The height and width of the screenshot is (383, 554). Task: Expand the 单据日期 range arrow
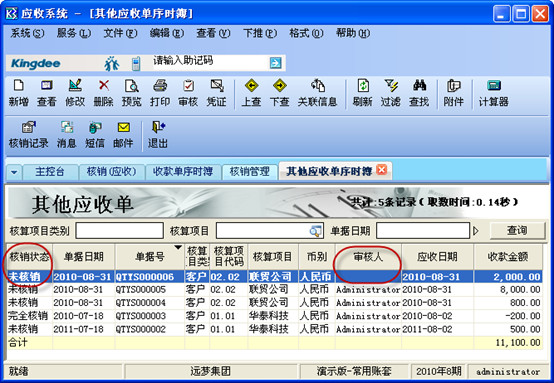tap(476, 231)
